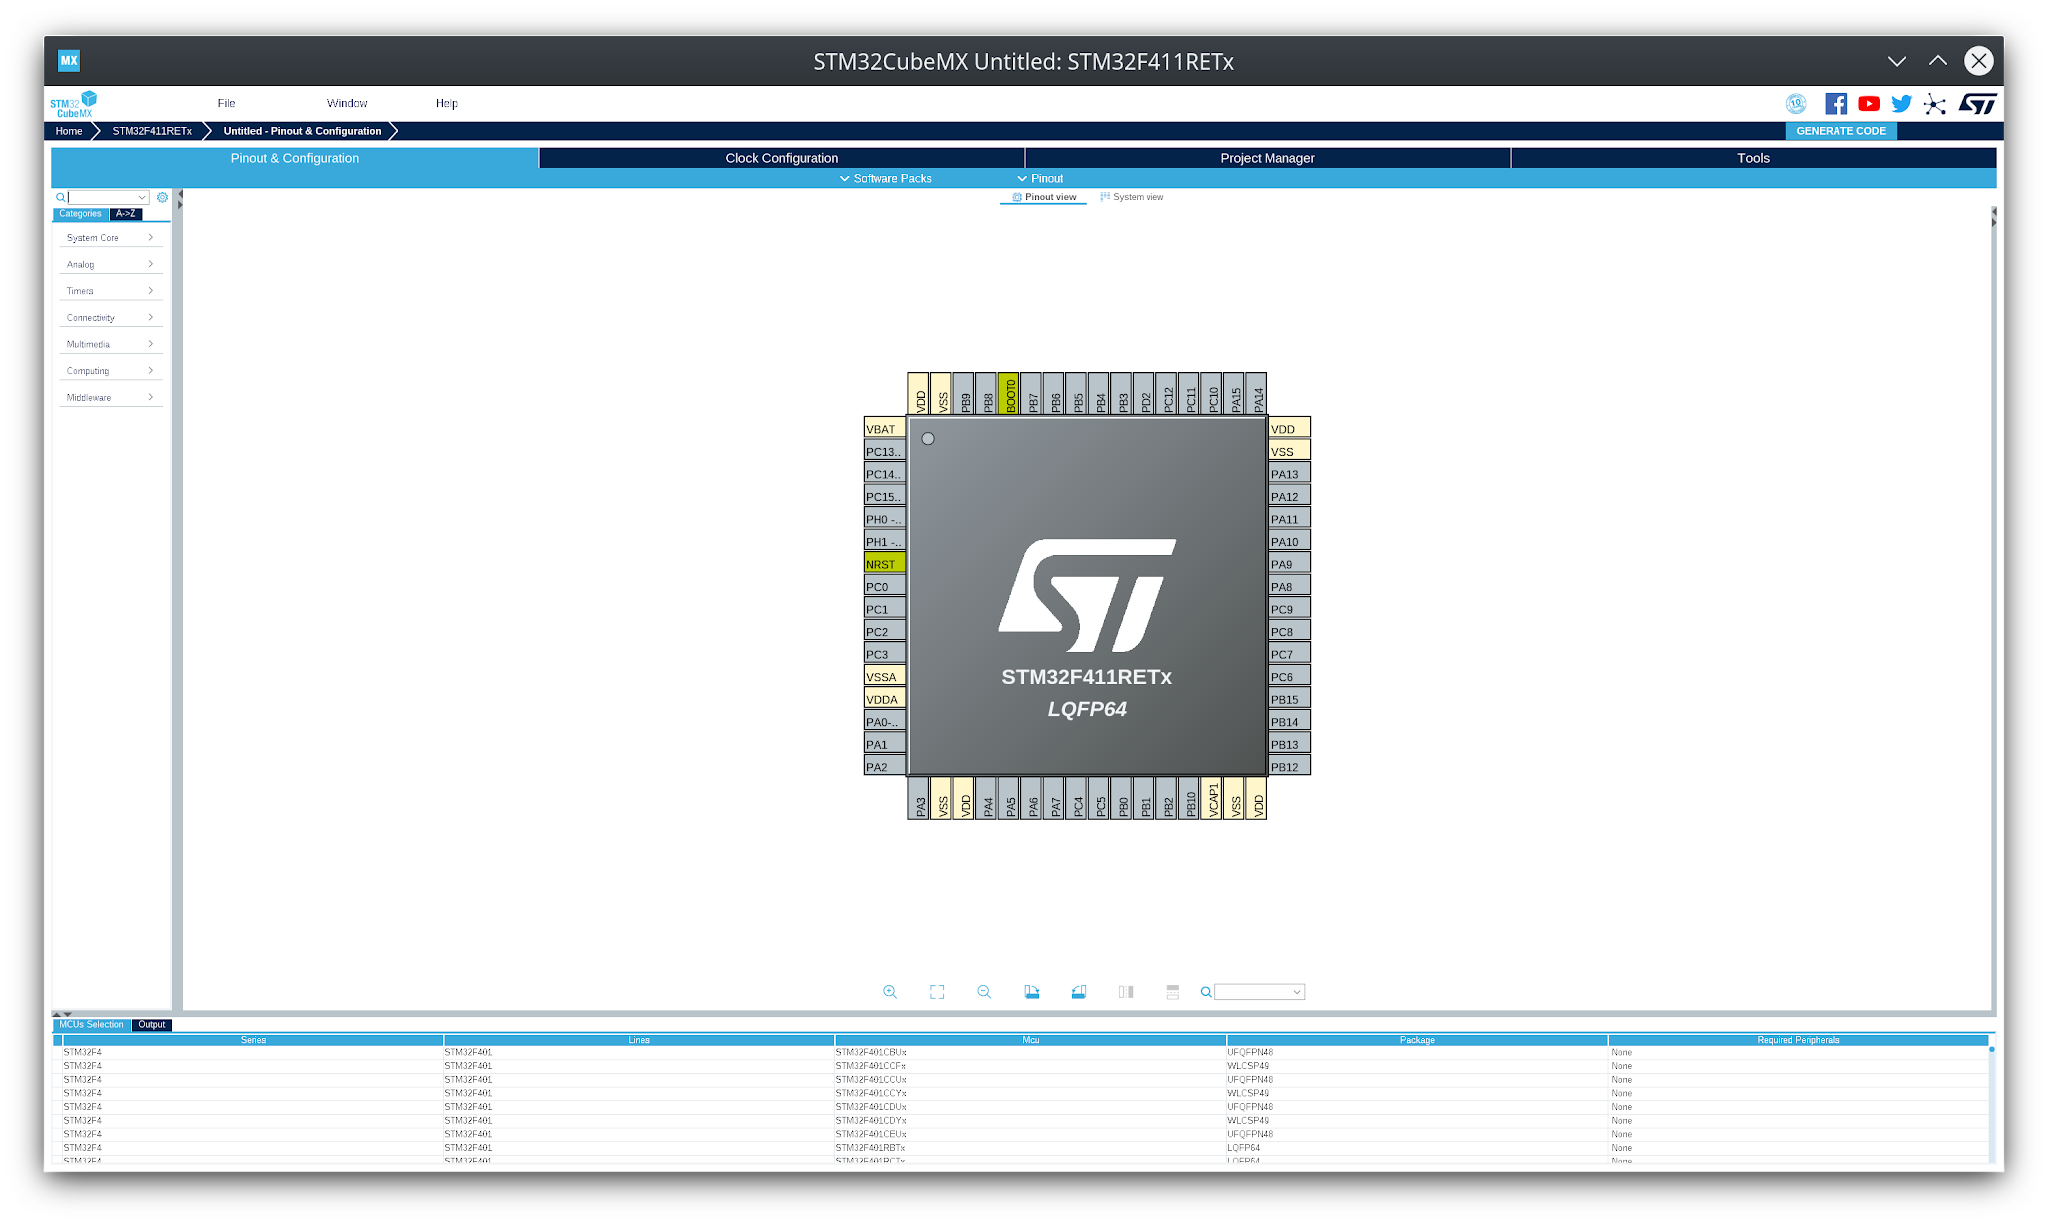Viewport: 2048px width, 1224px height.
Task: Open the File menu
Action: pyautogui.click(x=227, y=103)
